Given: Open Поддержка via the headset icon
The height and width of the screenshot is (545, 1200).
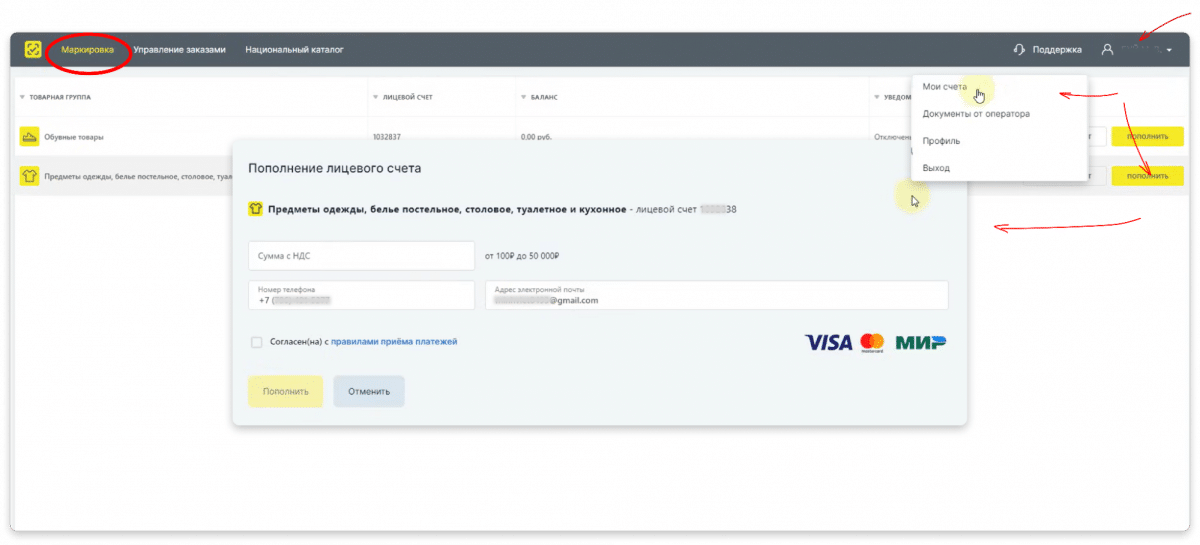Looking at the screenshot, I should pyautogui.click(x=1019, y=49).
